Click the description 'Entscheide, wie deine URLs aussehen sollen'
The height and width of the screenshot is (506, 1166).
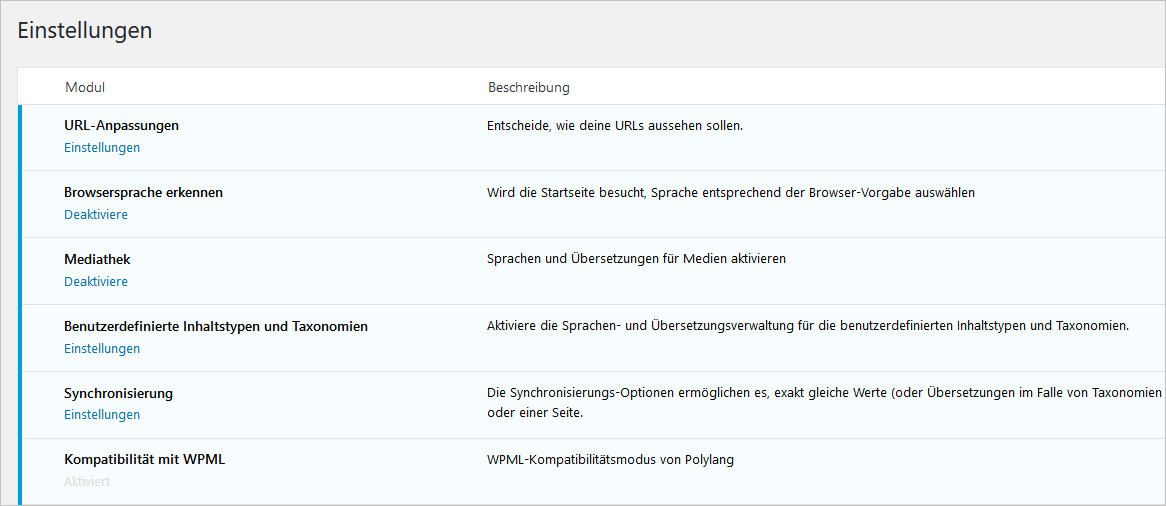615,126
